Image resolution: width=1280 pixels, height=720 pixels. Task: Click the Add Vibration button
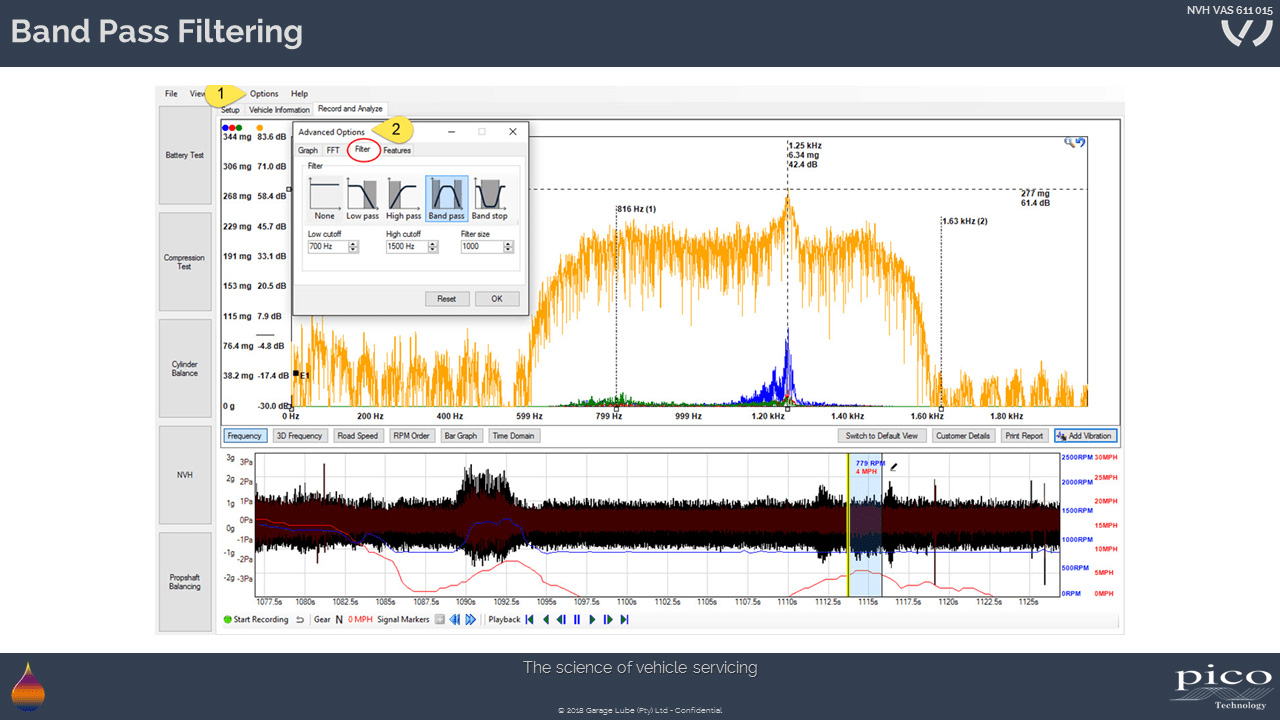click(x=1085, y=436)
